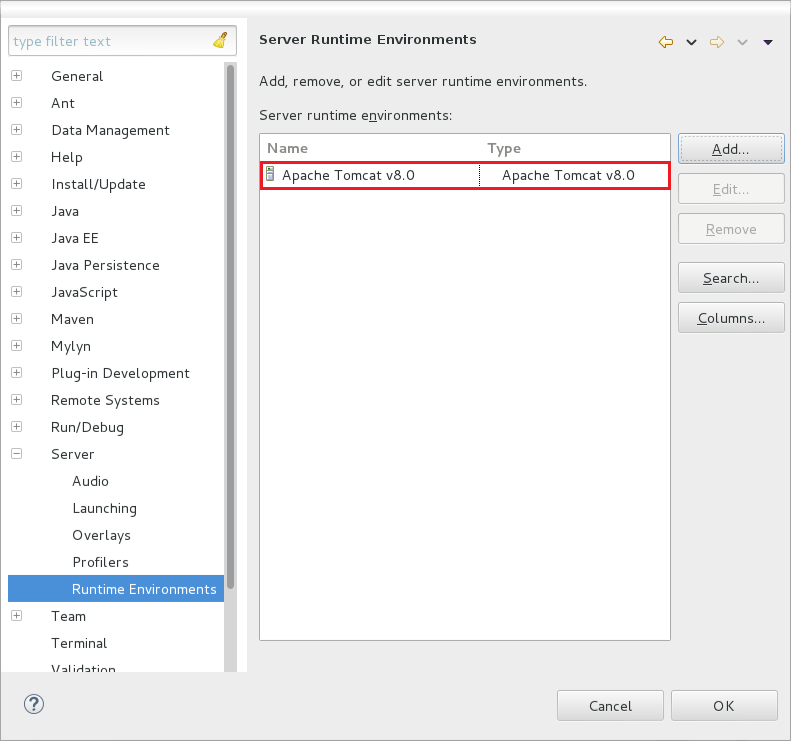The height and width of the screenshot is (741, 791).
Task: Select the Runtime Environments page
Action: click(x=144, y=589)
